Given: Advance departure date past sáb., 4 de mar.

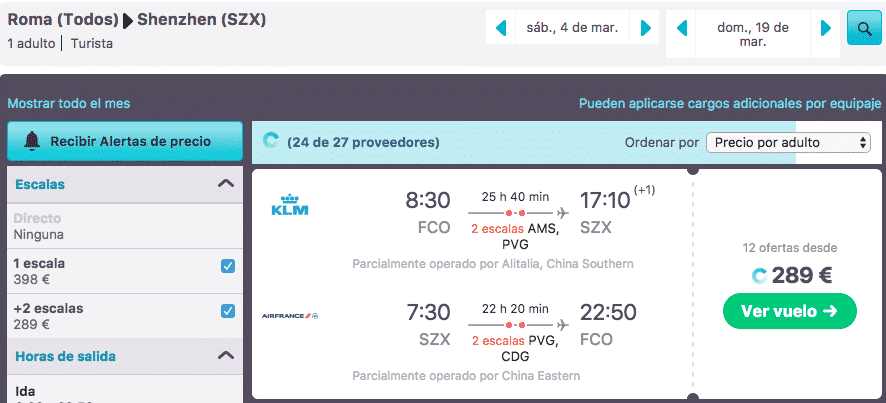Looking at the screenshot, I should (645, 27).
